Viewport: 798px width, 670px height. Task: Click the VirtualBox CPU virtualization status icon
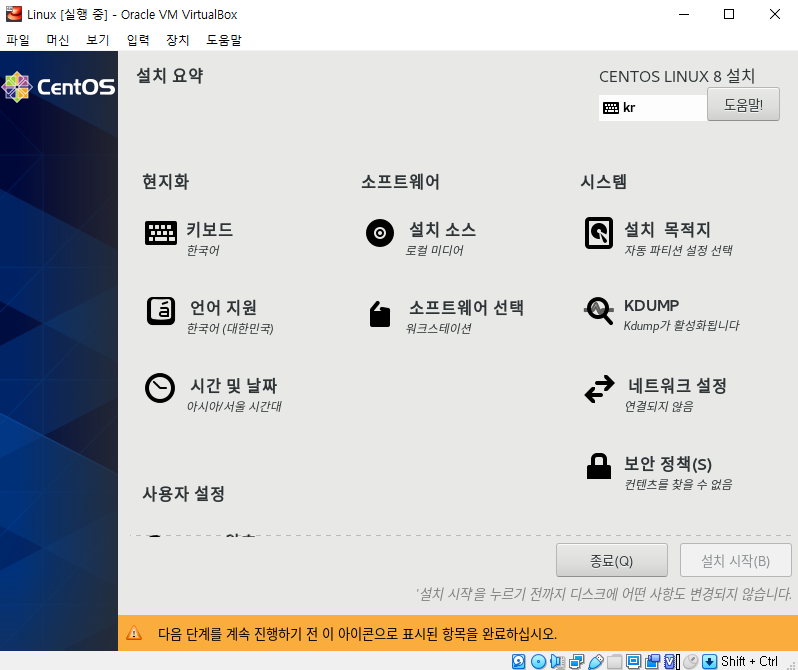coord(672,661)
